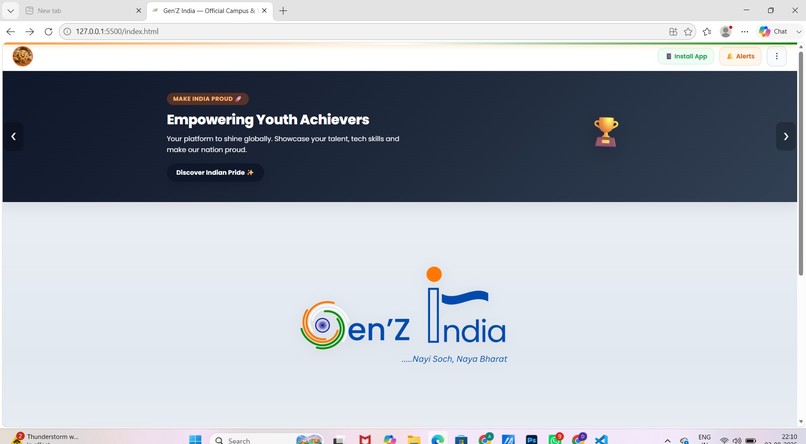Open Photoshop from the taskbar
Screen dimensions: 806x444
pos(532,440)
